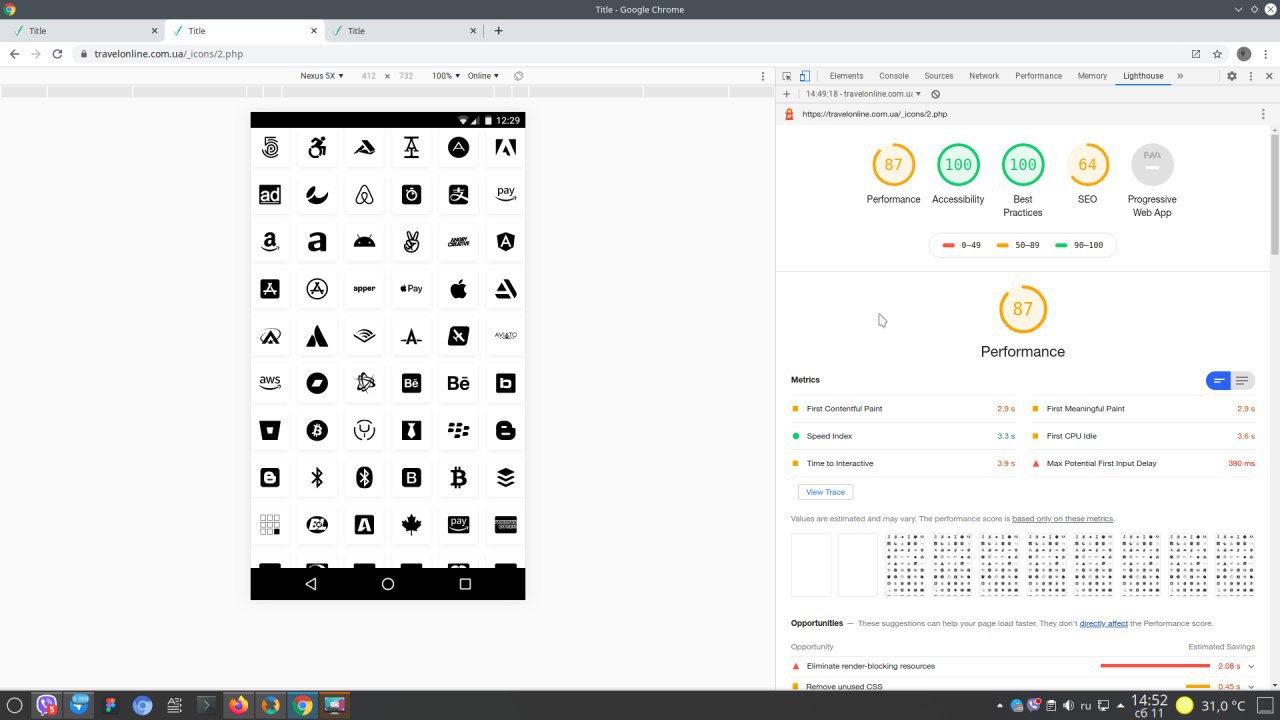This screenshot has height=720, width=1280.
Task: Jump to the SEO score gauge
Action: pyautogui.click(x=1087, y=165)
